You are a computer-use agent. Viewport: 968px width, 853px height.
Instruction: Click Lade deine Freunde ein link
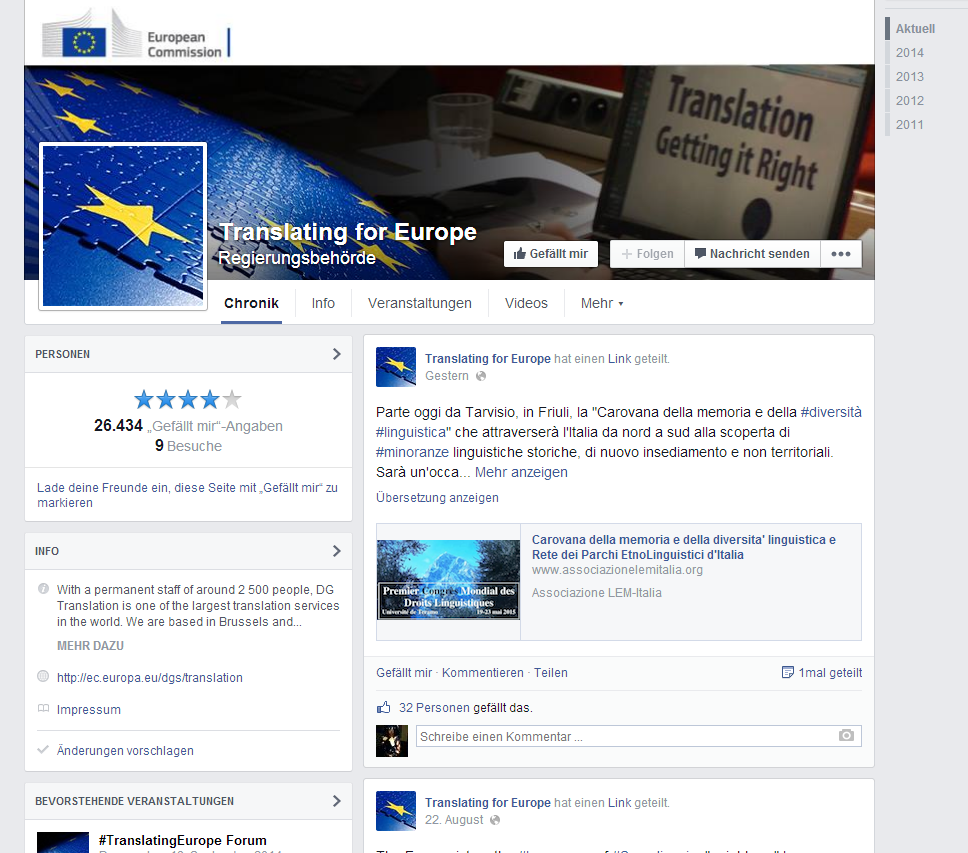pos(188,495)
